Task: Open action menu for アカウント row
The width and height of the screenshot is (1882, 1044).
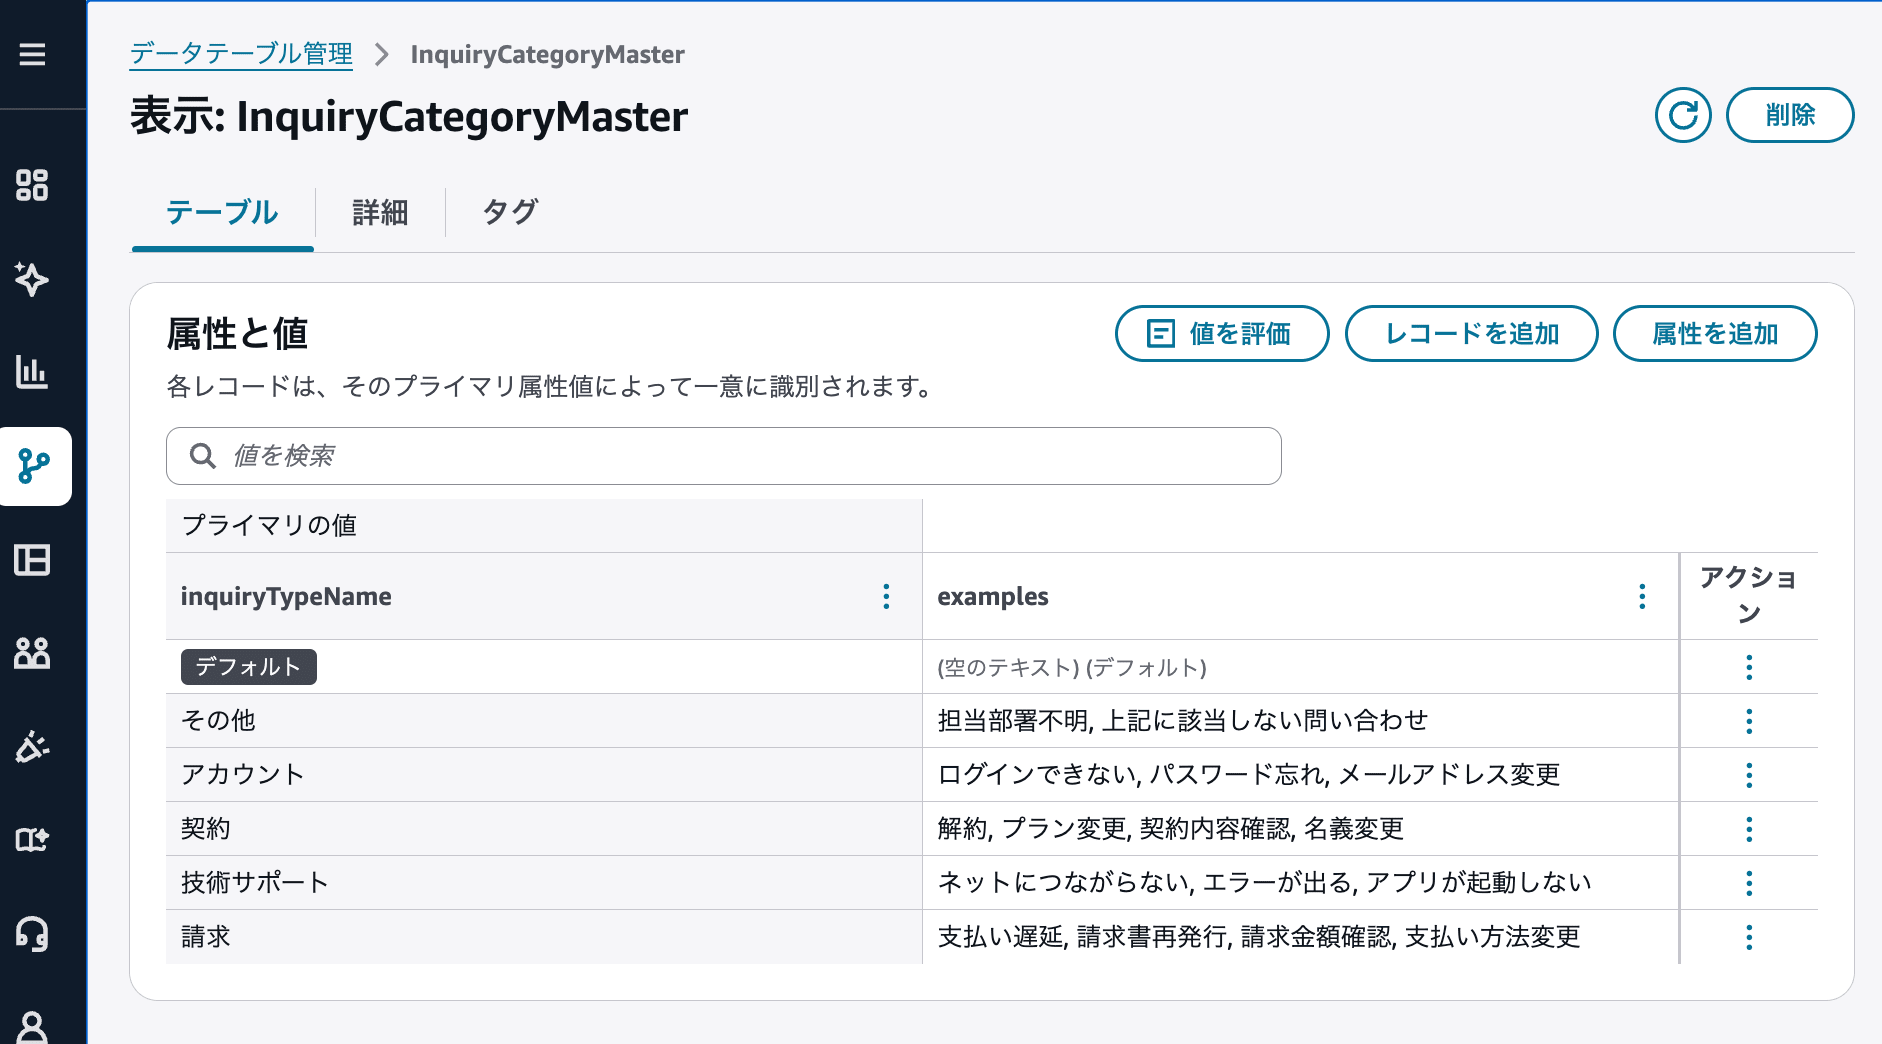Action: click(x=1749, y=775)
